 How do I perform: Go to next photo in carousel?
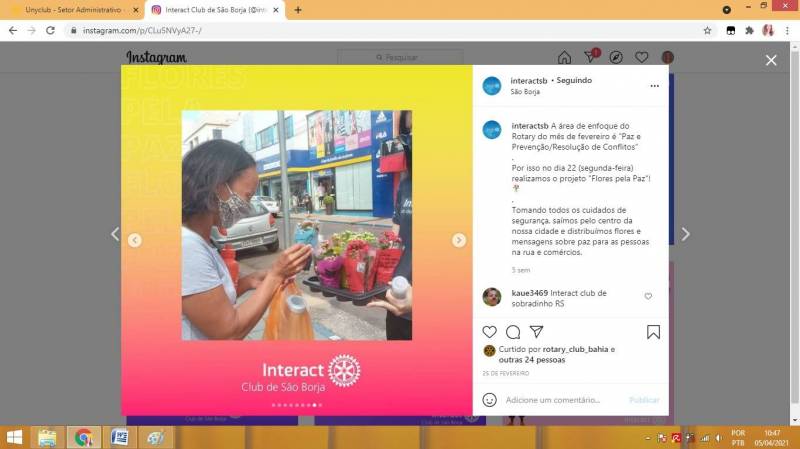459,240
